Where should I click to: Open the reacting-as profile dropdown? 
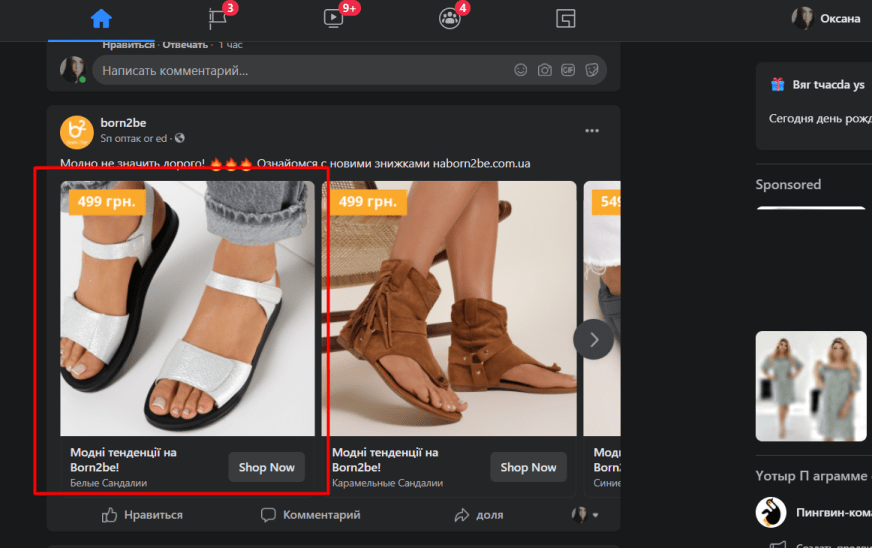[584, 515]
